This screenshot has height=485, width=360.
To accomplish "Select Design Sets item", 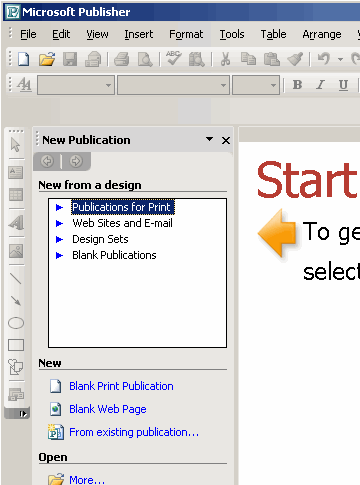I will pos(100,239).
